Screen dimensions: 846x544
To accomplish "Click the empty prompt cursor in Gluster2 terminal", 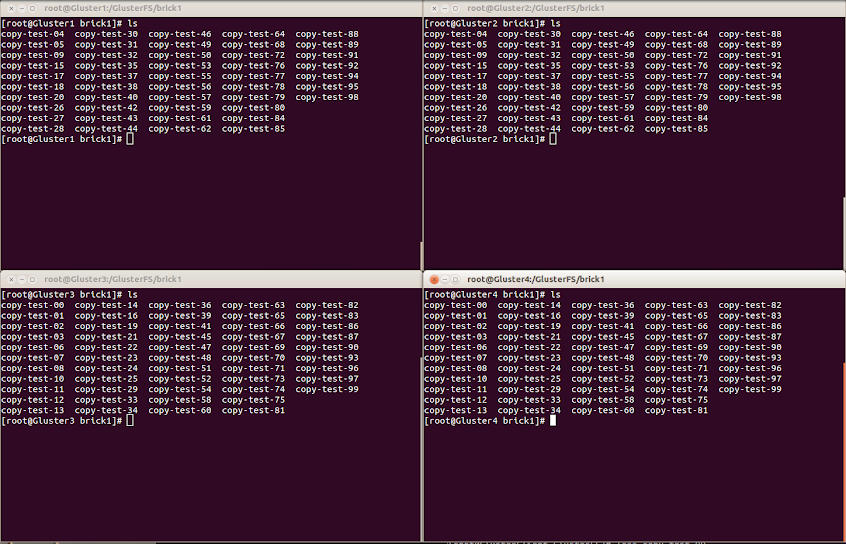I will pos(553,139).
